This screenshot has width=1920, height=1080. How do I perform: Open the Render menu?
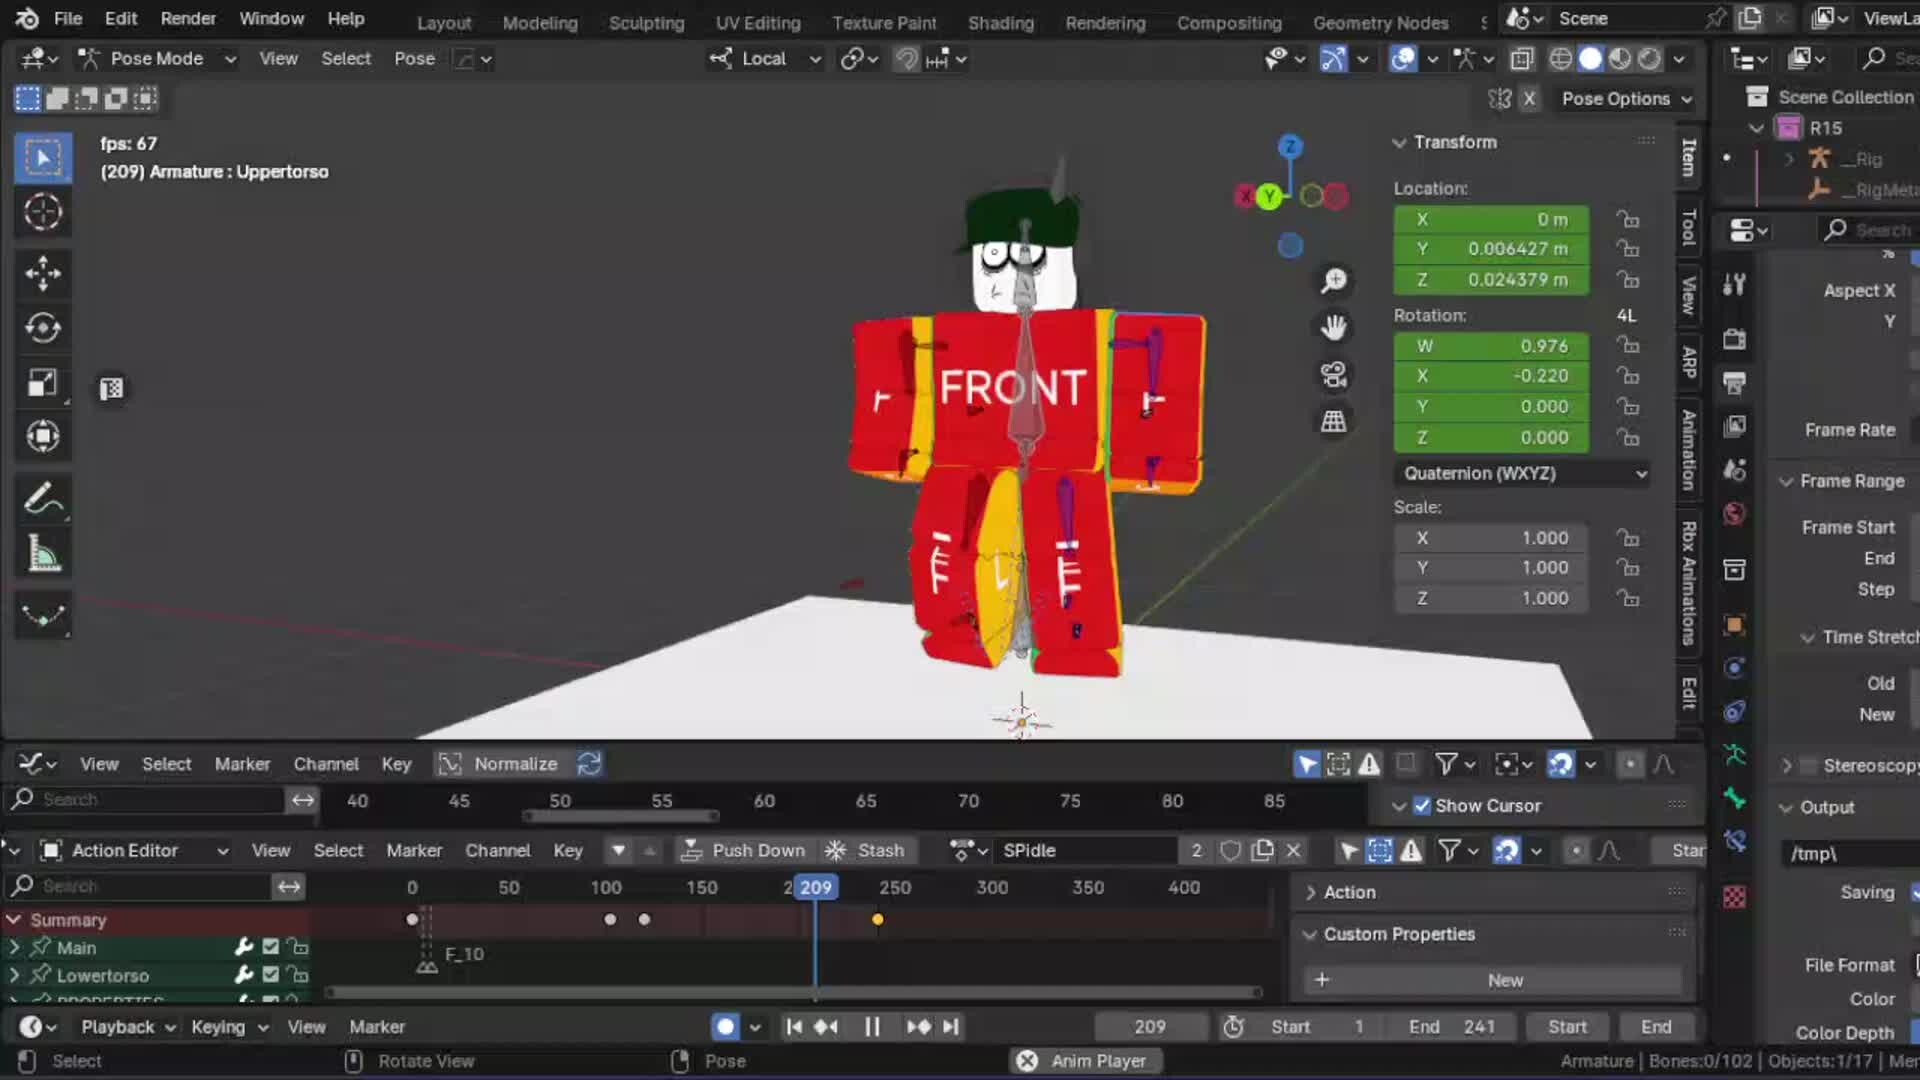(188, 19)
